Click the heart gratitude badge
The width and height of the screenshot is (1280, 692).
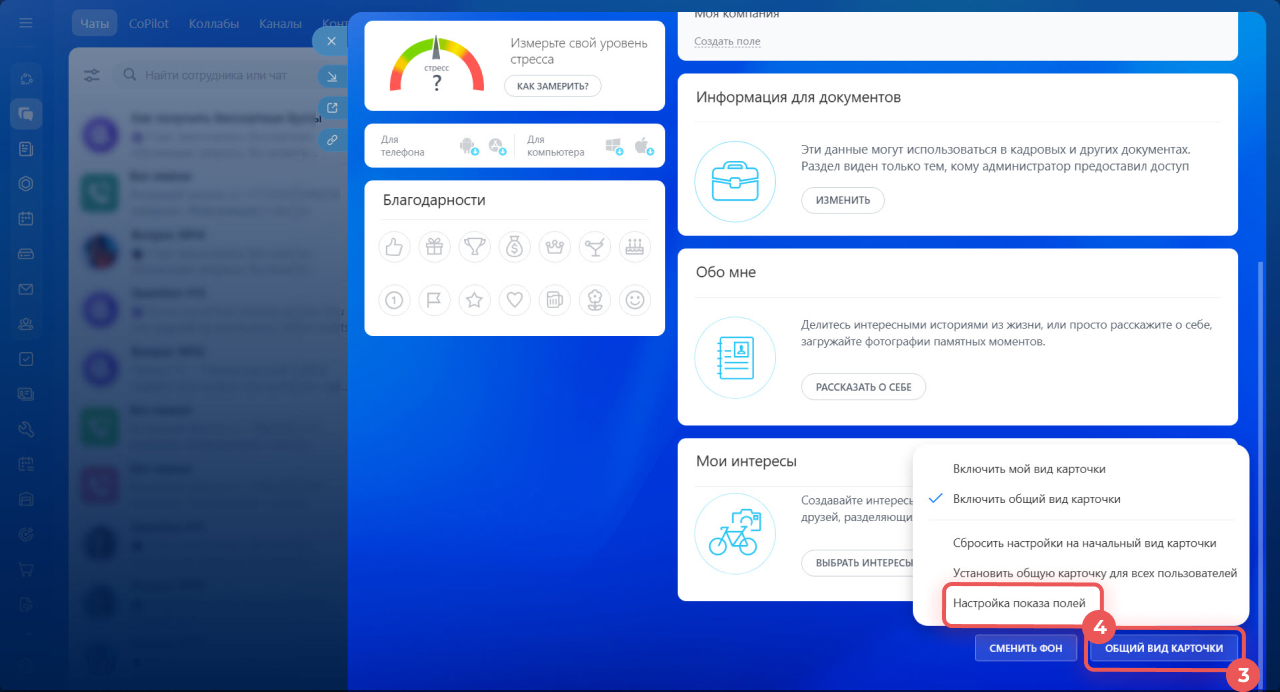click(x=514, y=299)
